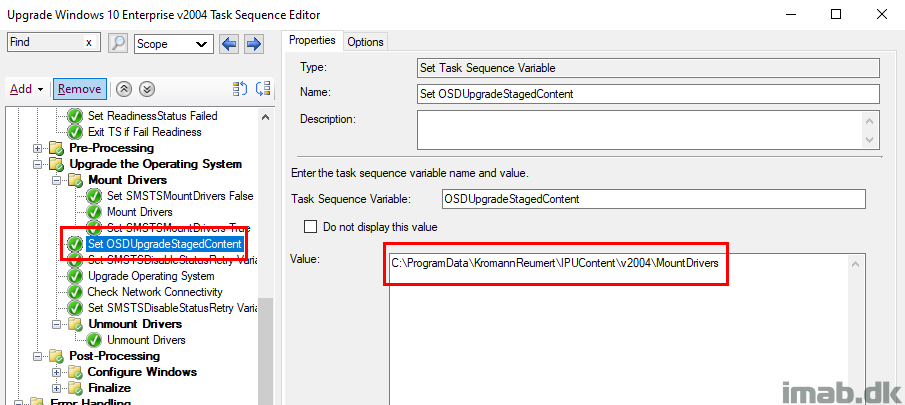Click folder icon of Finalize group
This screenshot has height=405, width=905.
(76, 388)
